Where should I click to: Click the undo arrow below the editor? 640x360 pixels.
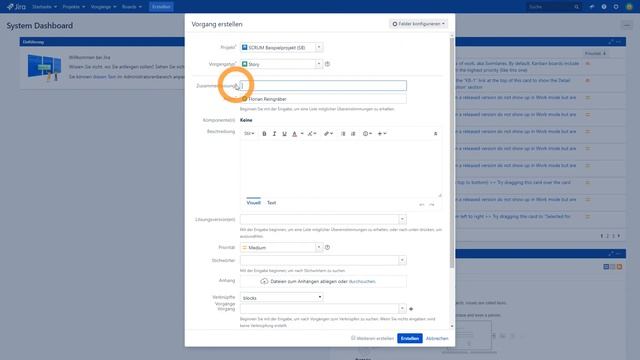[x=422, y=204]
